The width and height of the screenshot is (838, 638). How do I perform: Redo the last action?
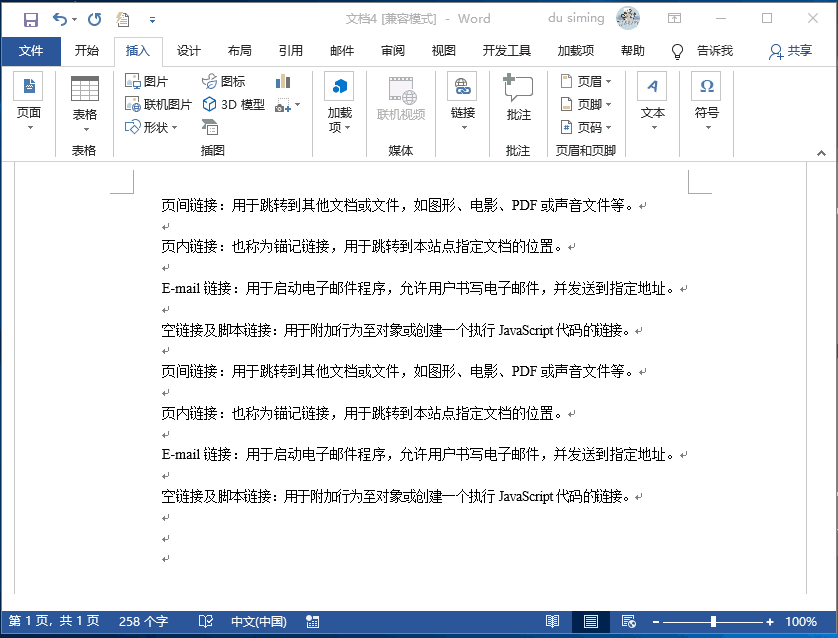pyautogui.click(x=95, y=20)
